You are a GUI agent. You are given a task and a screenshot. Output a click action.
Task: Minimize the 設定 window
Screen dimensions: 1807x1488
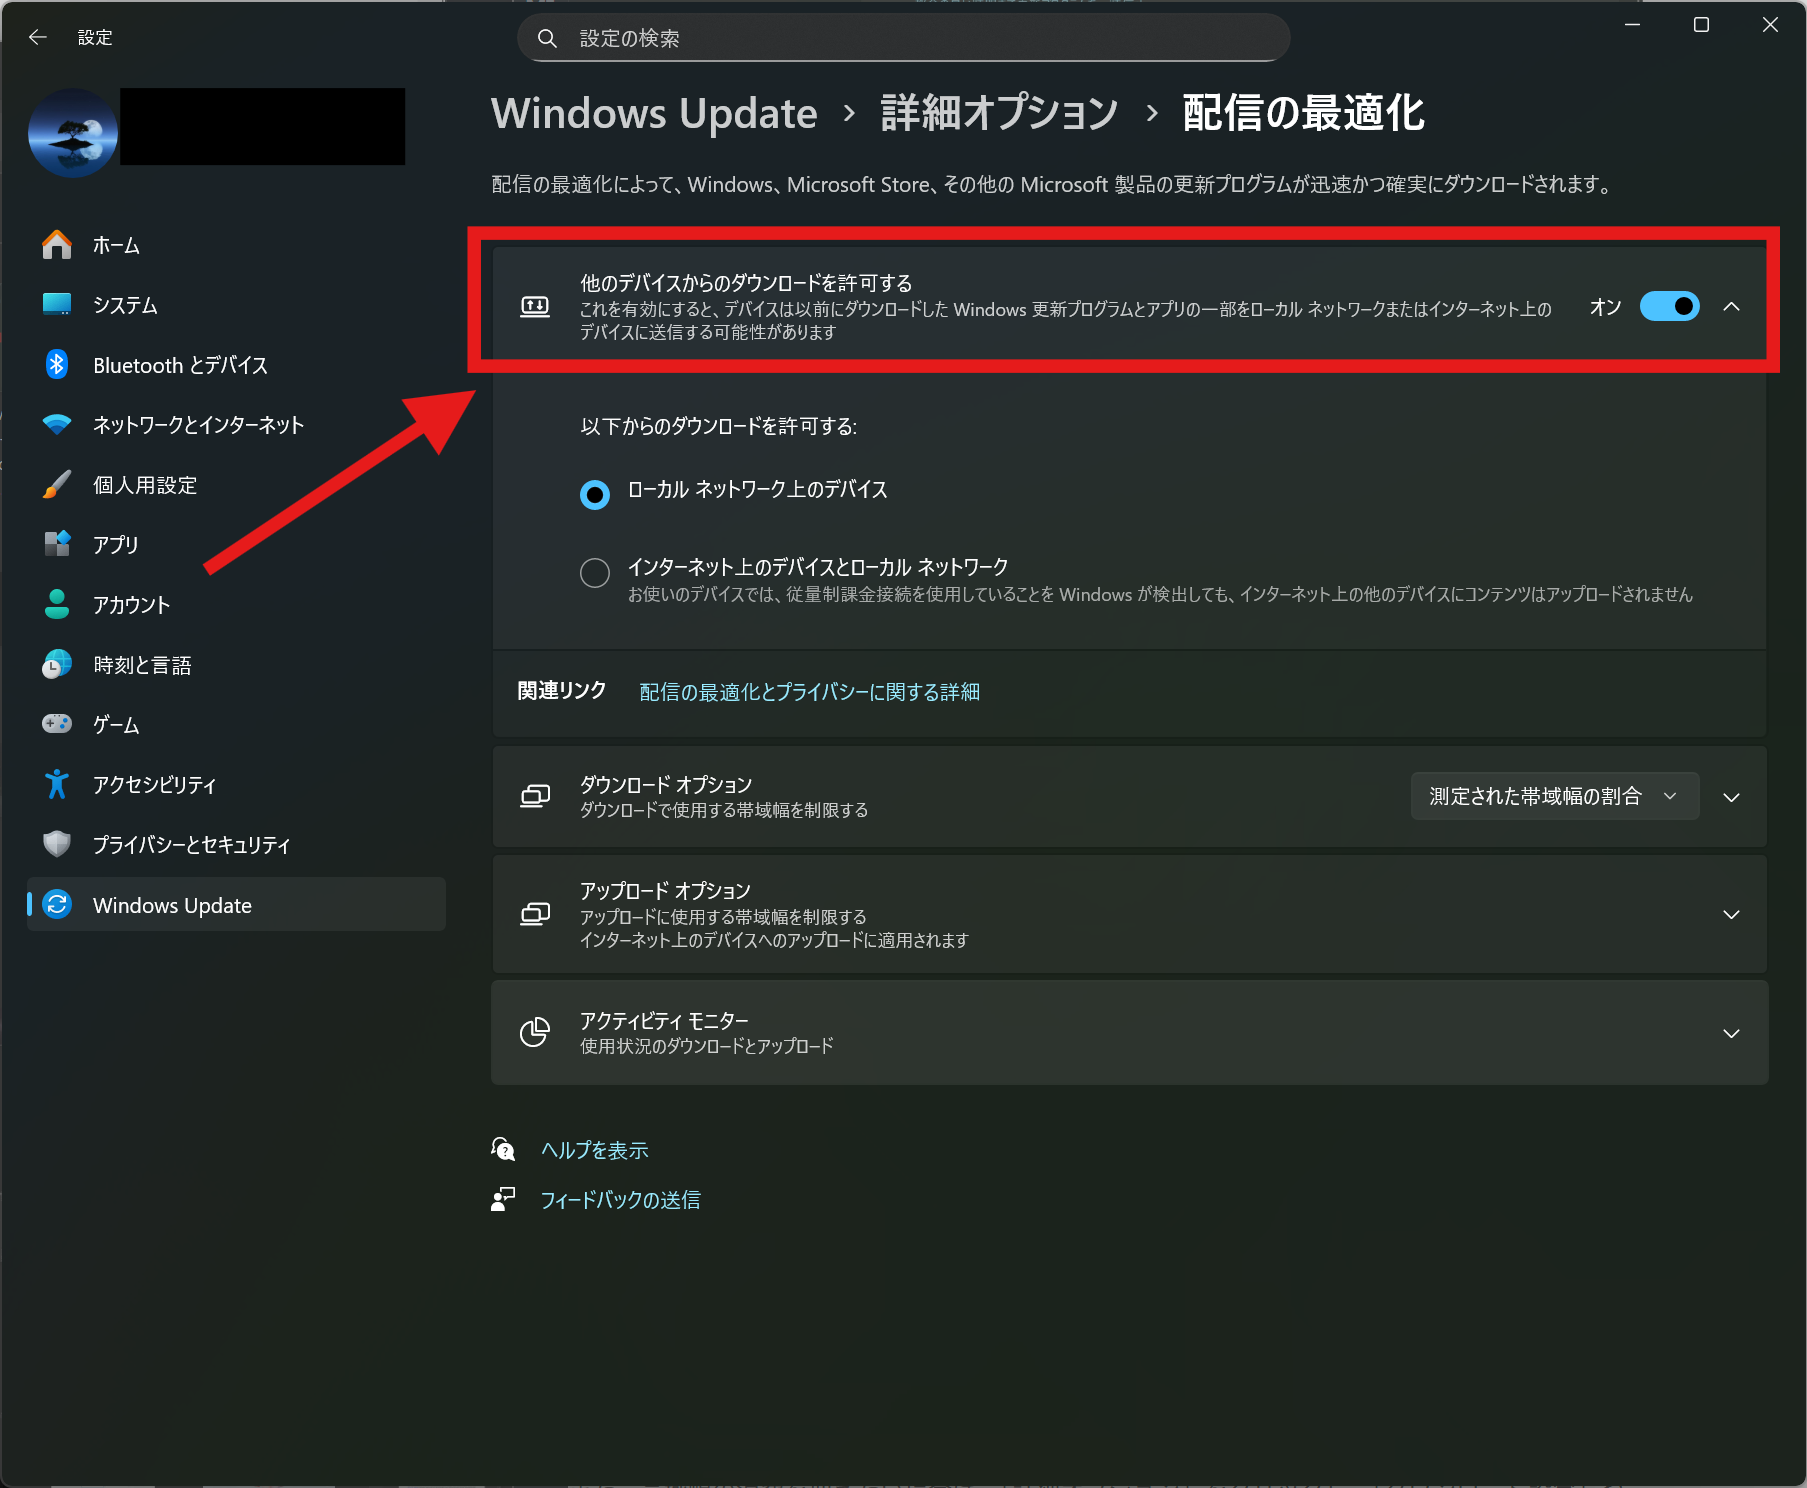pyautogui.click(x=1633, y=25)
